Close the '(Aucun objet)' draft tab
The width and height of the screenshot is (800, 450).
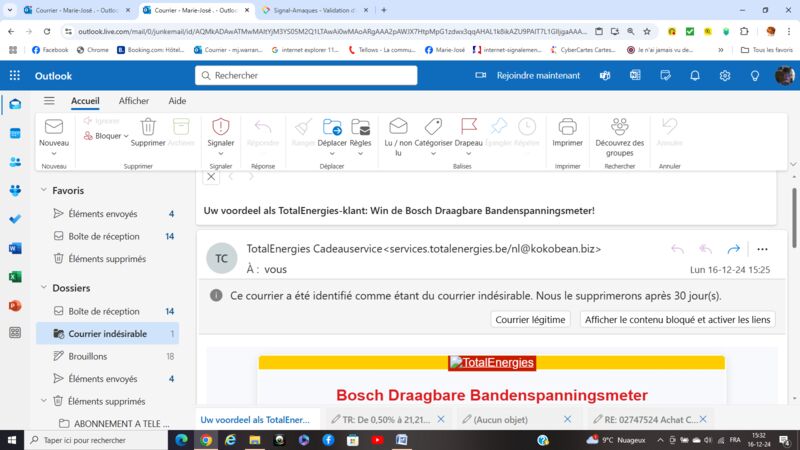click(x=567, y=419)
